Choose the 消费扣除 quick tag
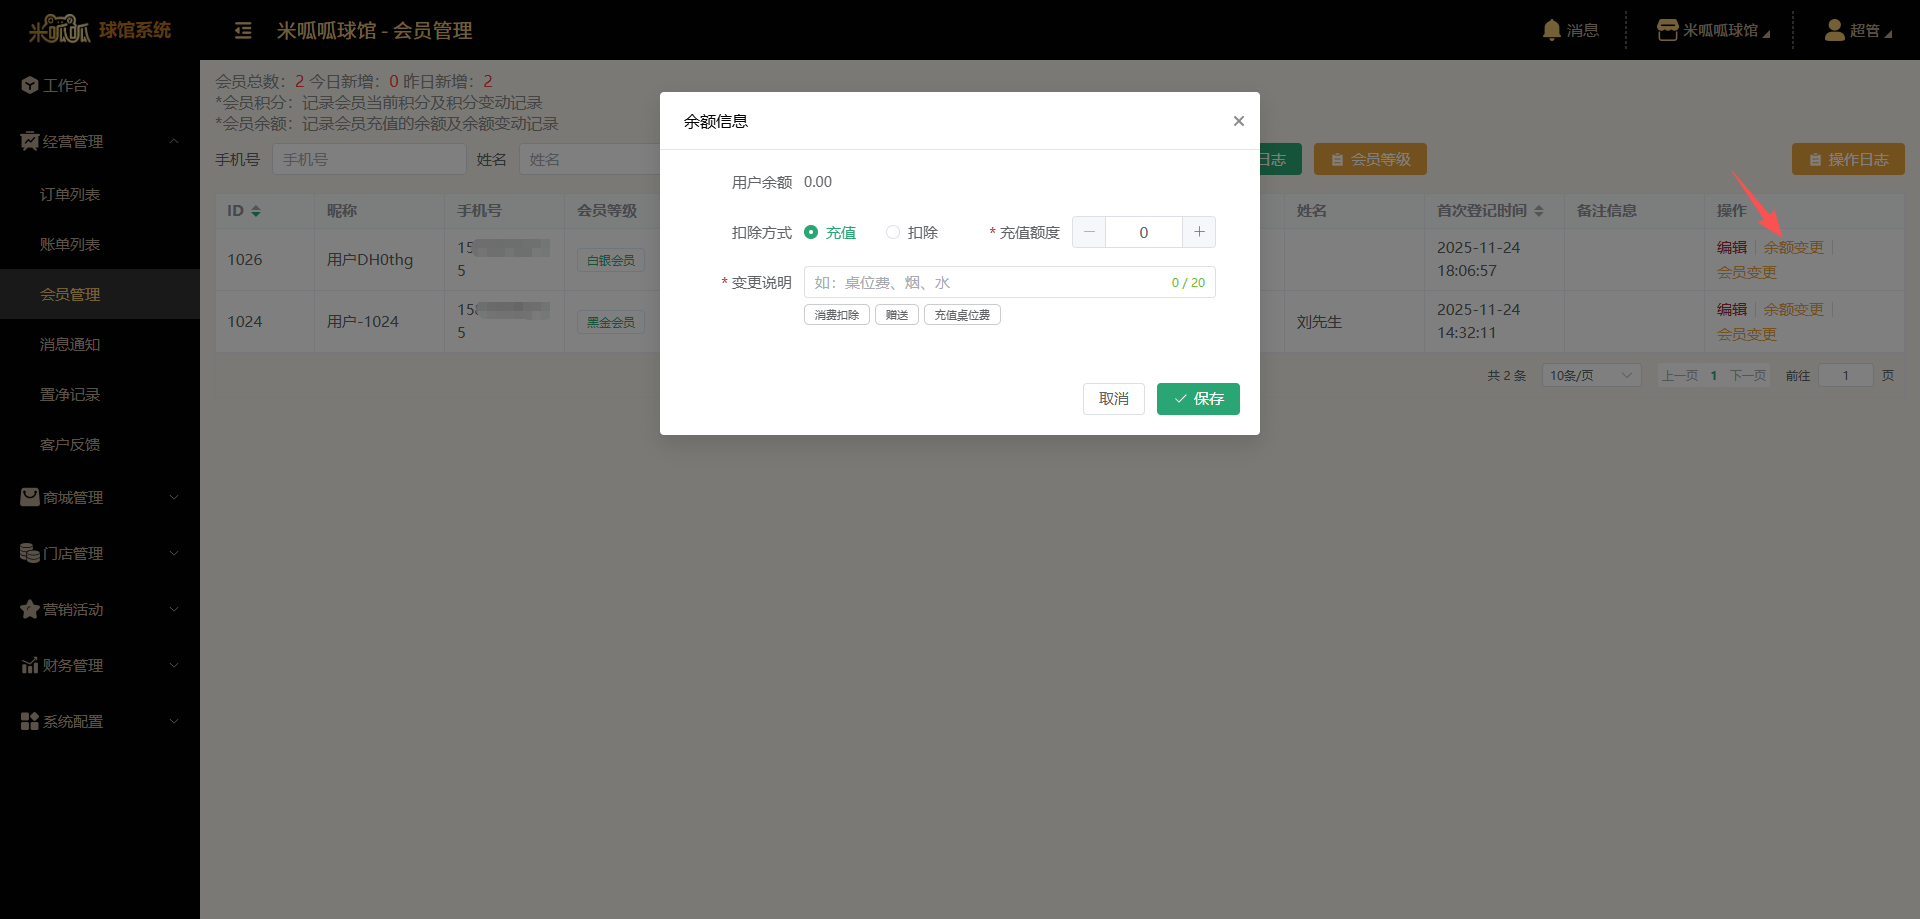1920x919 pixels. click(x=836, y=315)
